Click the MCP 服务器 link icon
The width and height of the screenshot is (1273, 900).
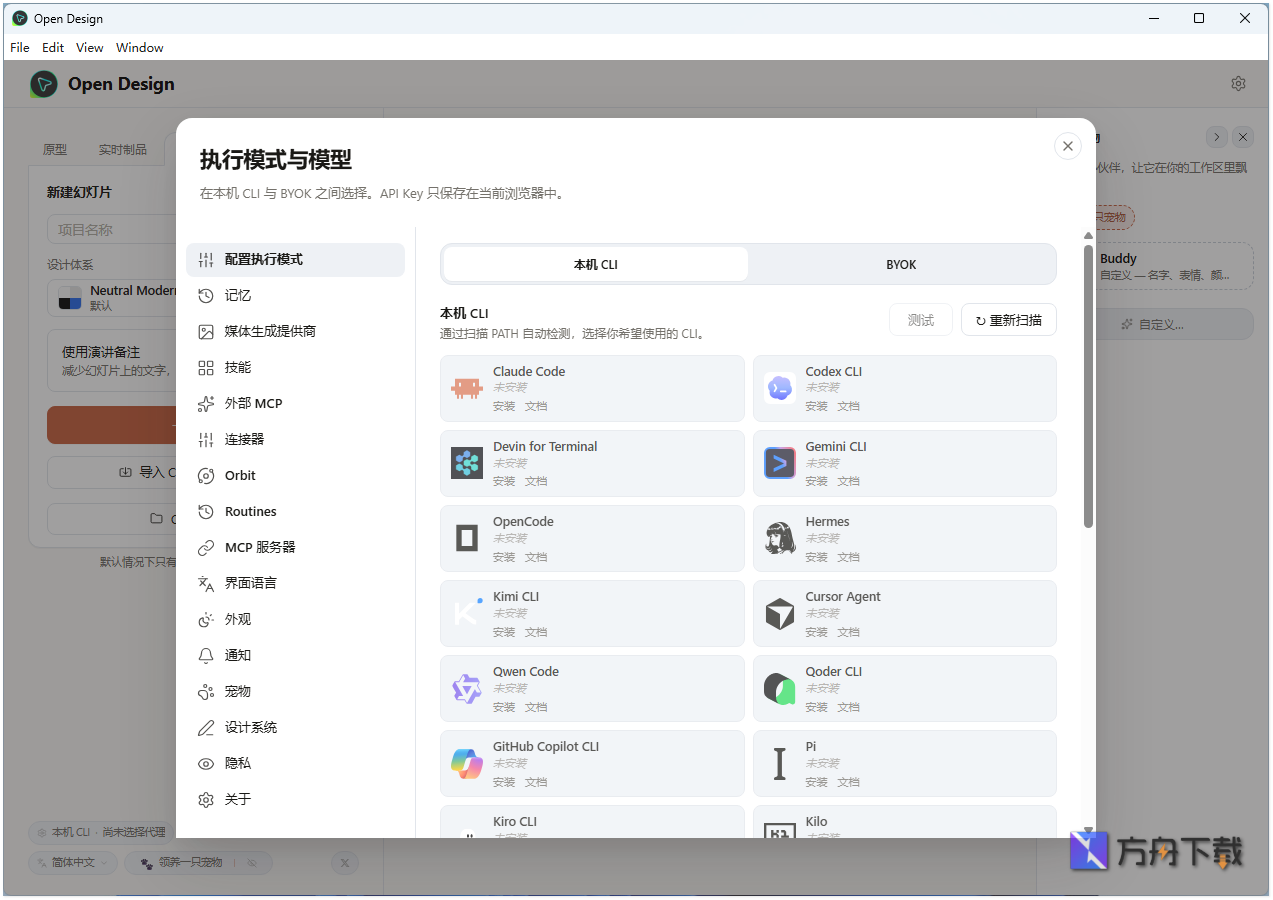point(206,547)
